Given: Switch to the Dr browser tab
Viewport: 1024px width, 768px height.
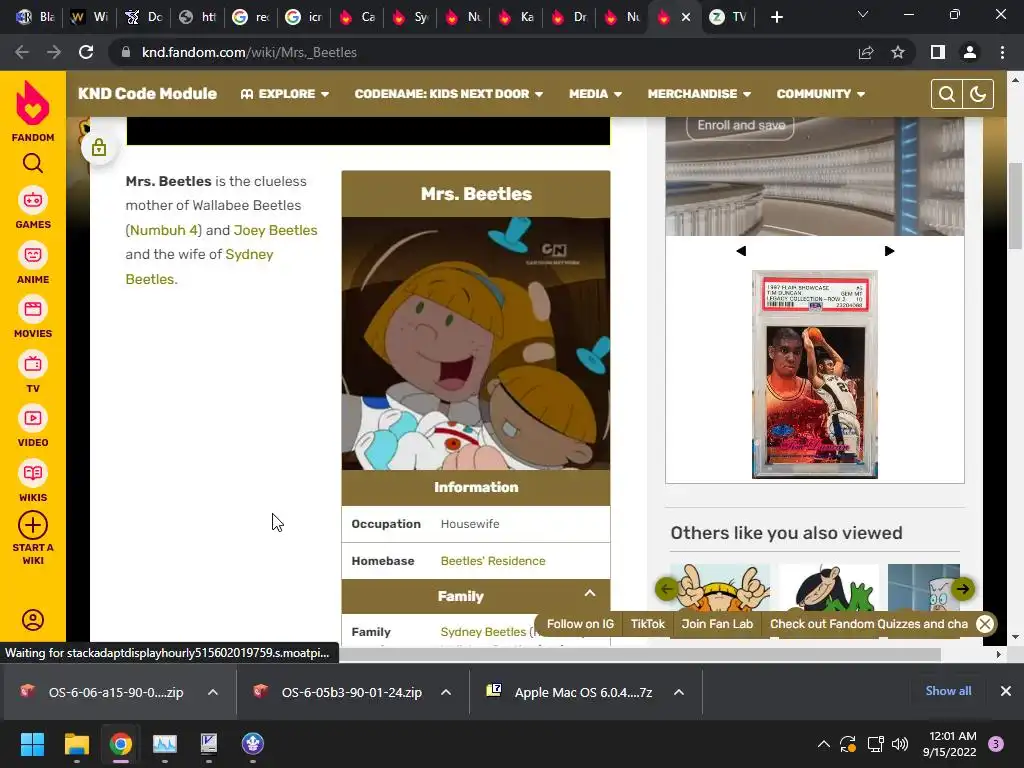Looking at the screenshot, I should click(569, 17).
